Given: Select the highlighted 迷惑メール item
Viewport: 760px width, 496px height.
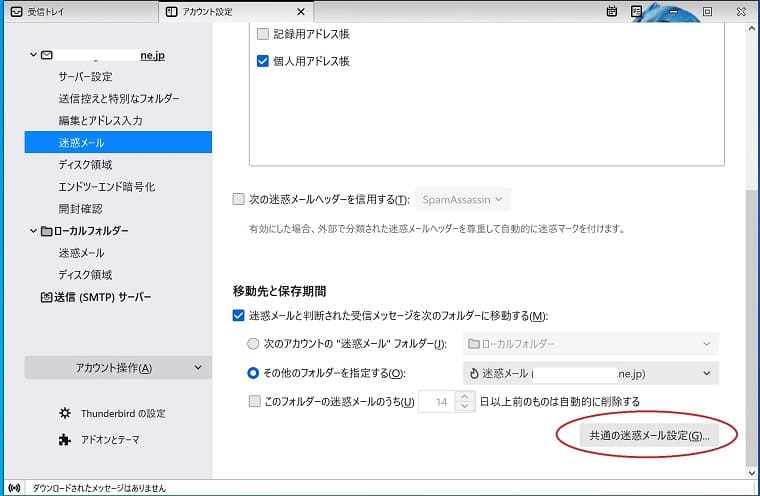Looking at the screenshot, I should coord(118,142).
